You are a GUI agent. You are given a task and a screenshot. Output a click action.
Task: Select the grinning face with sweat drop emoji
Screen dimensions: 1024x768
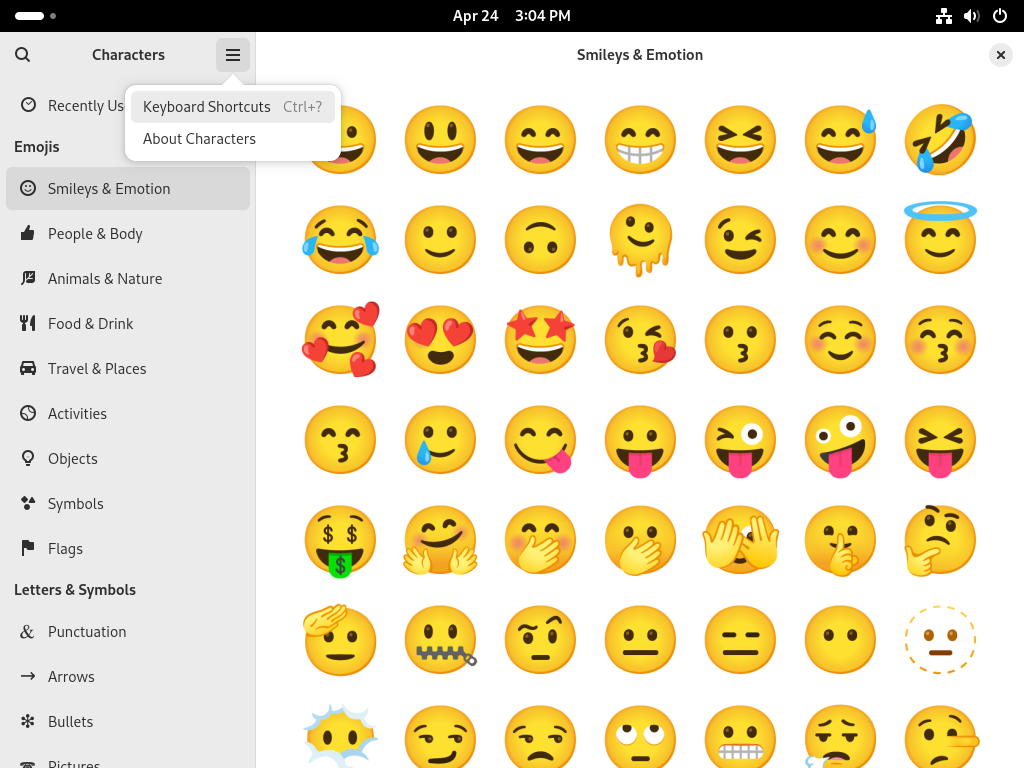click(840, 140)
